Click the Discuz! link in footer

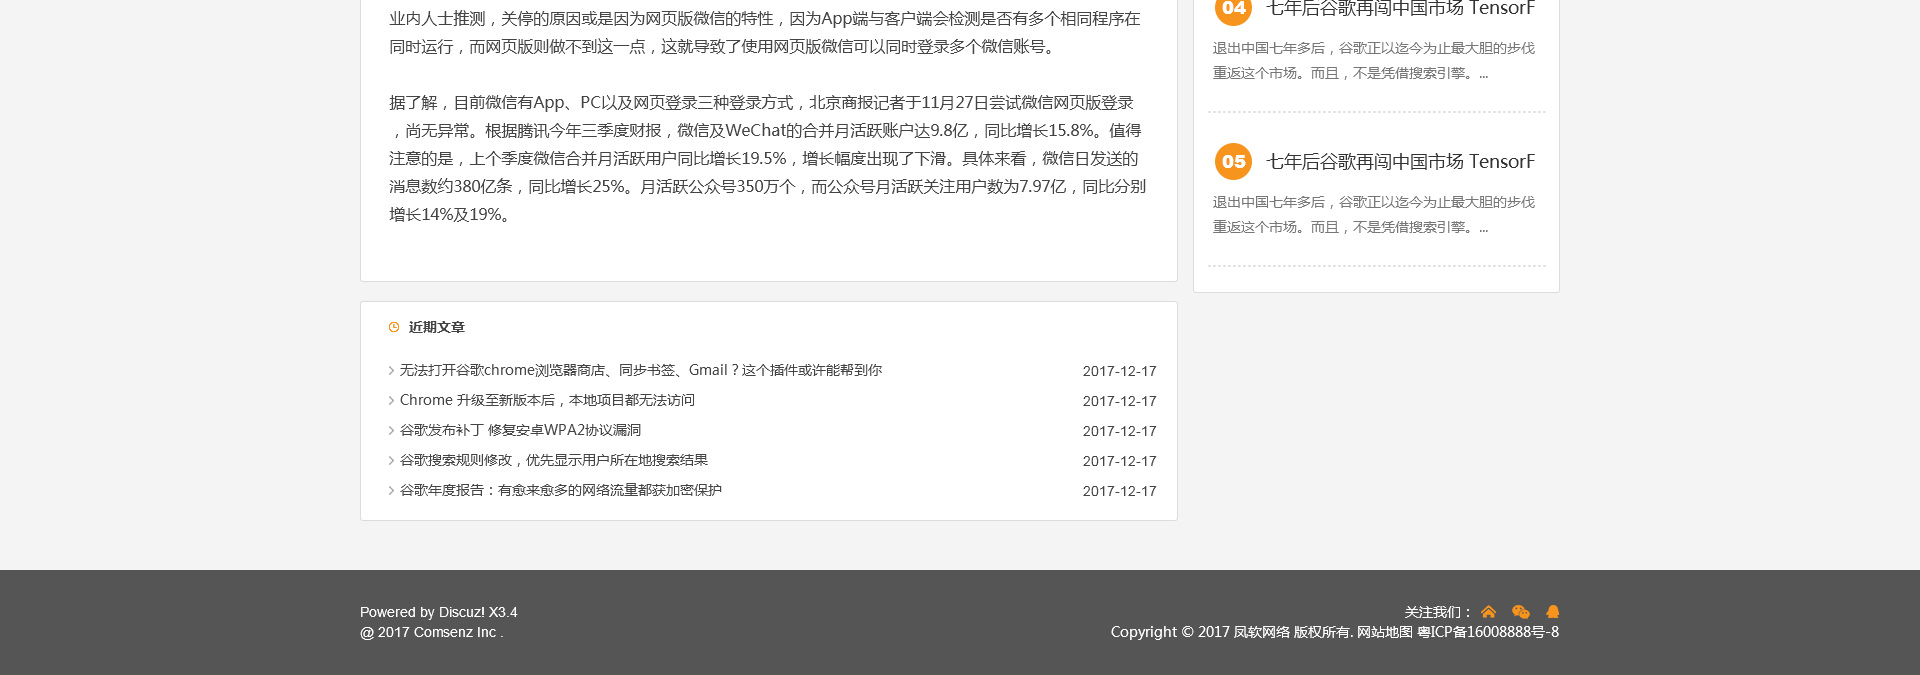(461, 612)
